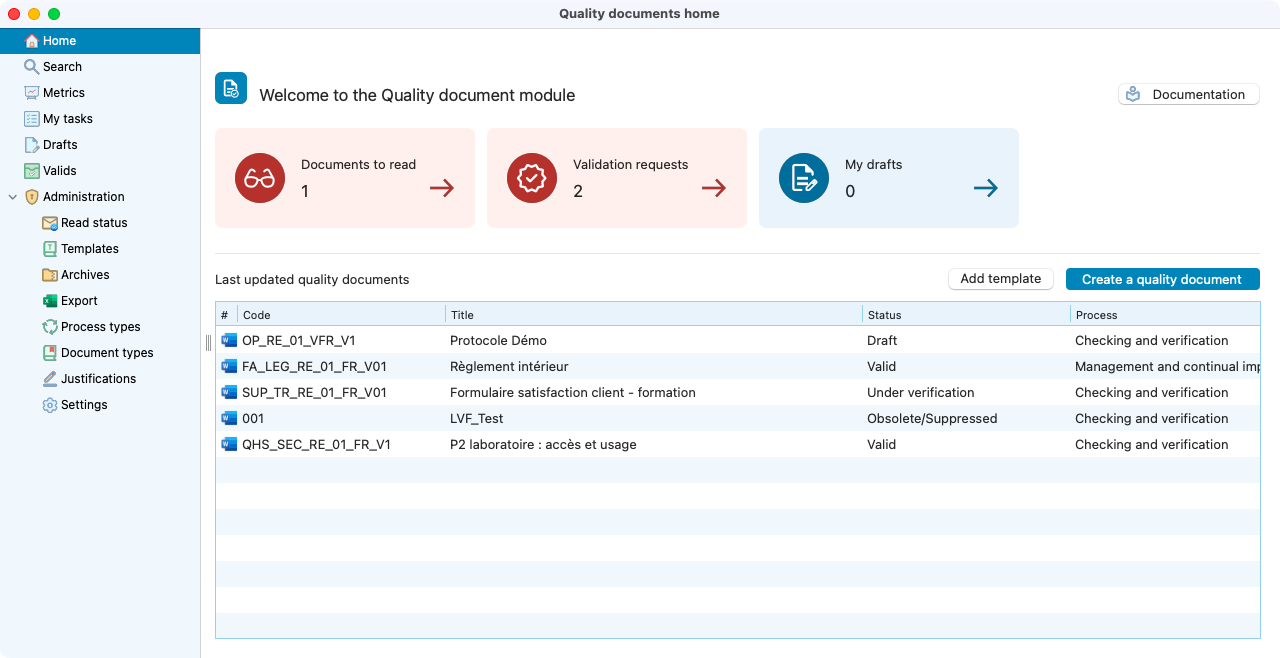Screen dimensions: 1280x658
Task: Click the Obsolete/Suppressed status cell
Action: tap(932, 418)
